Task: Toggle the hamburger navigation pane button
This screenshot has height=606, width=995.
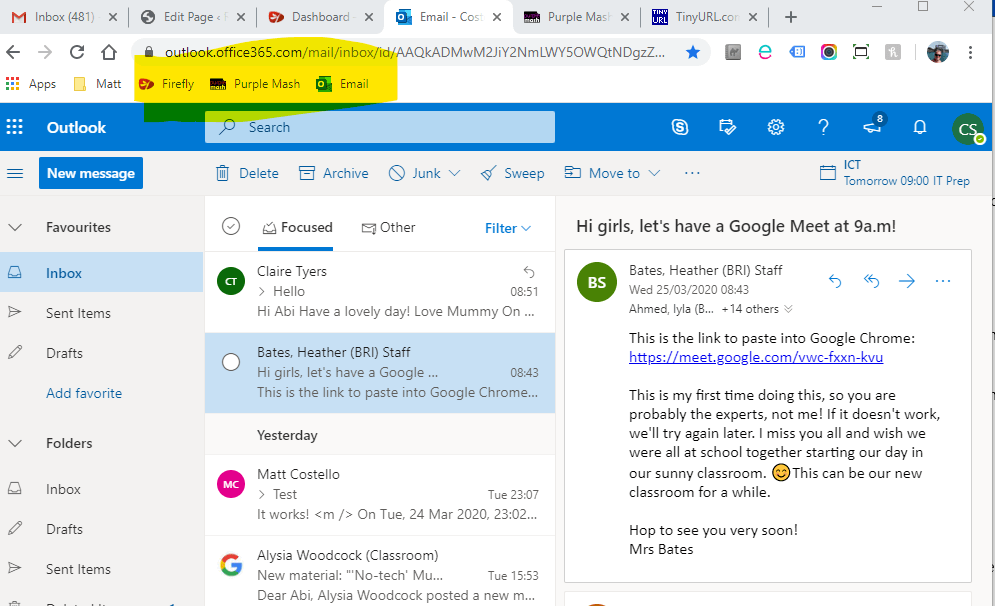Action: (x=15, y=173)
